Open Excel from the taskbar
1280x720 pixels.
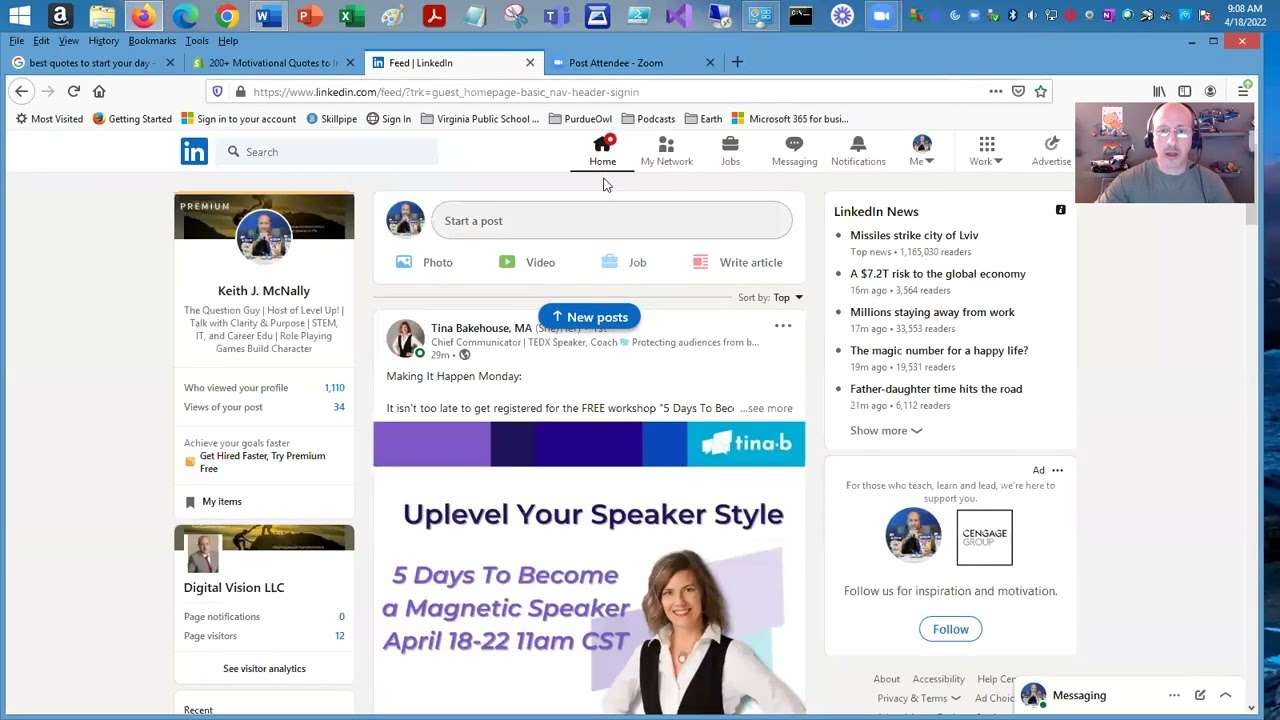pos(351,16)
